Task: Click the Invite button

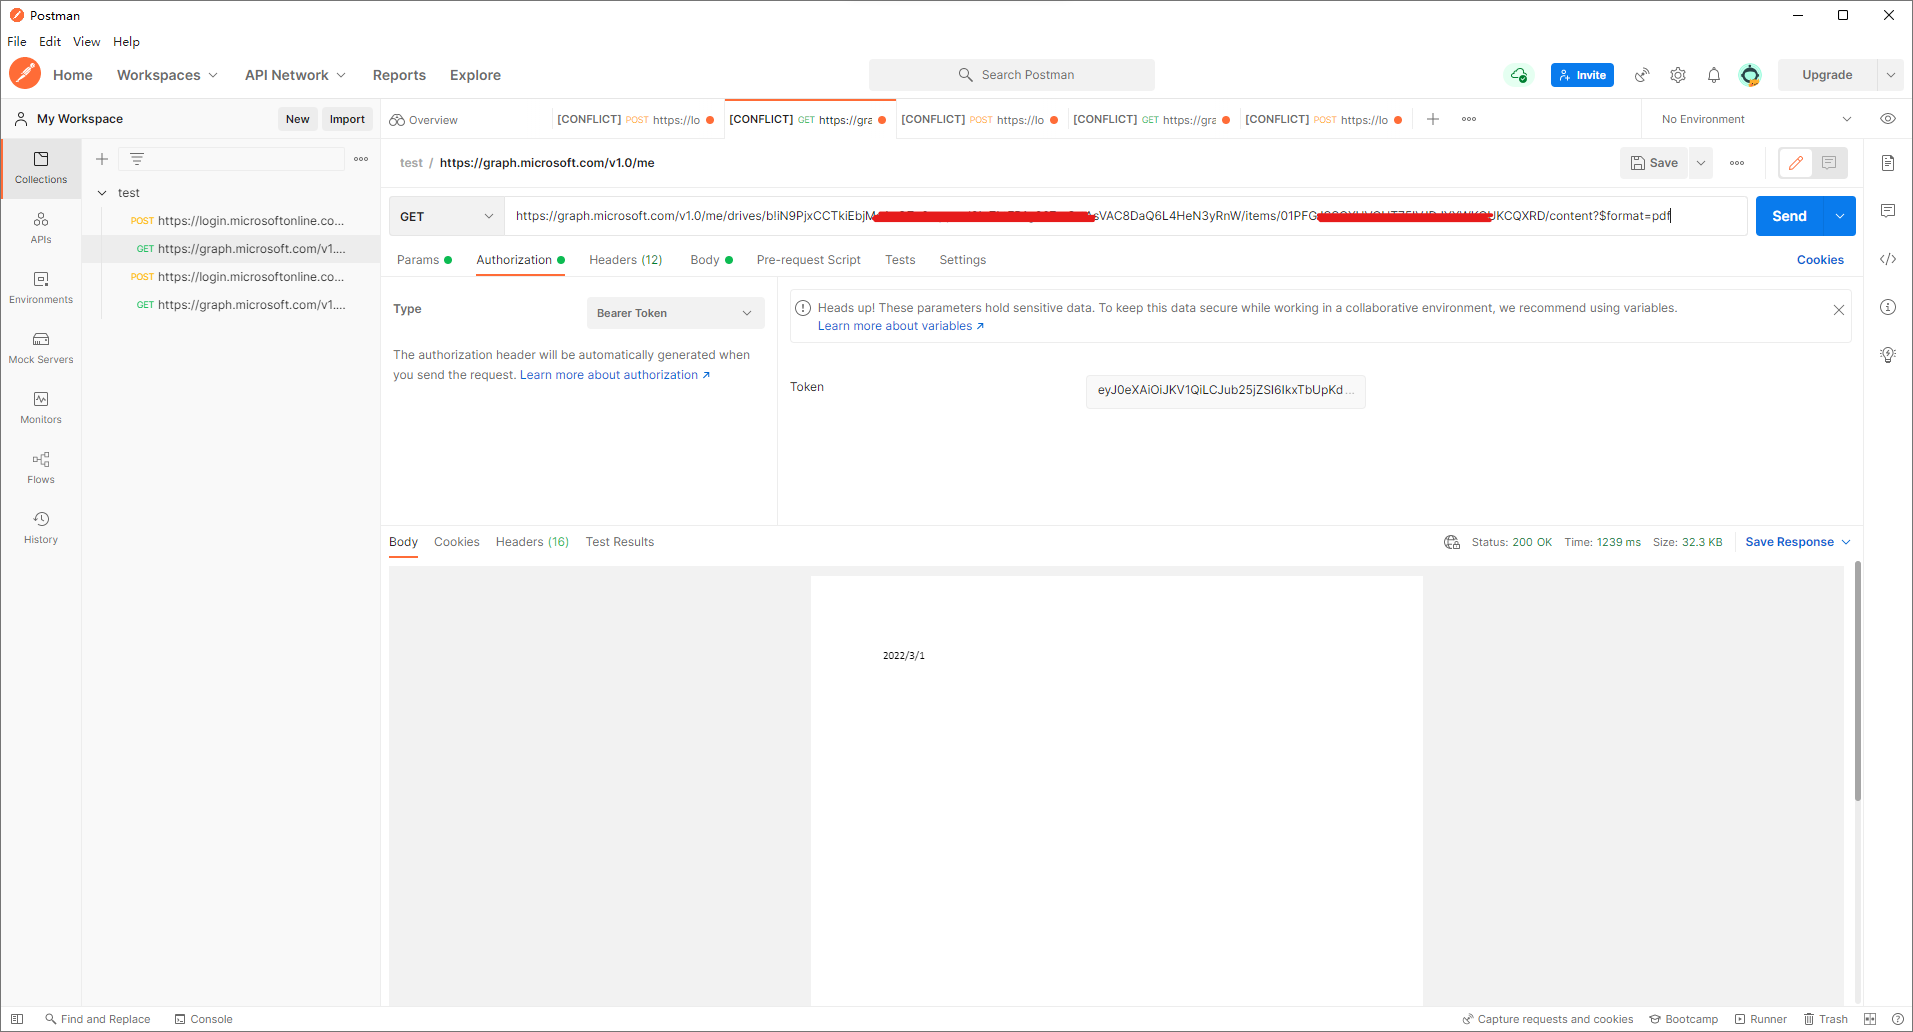Action: 1582,75
